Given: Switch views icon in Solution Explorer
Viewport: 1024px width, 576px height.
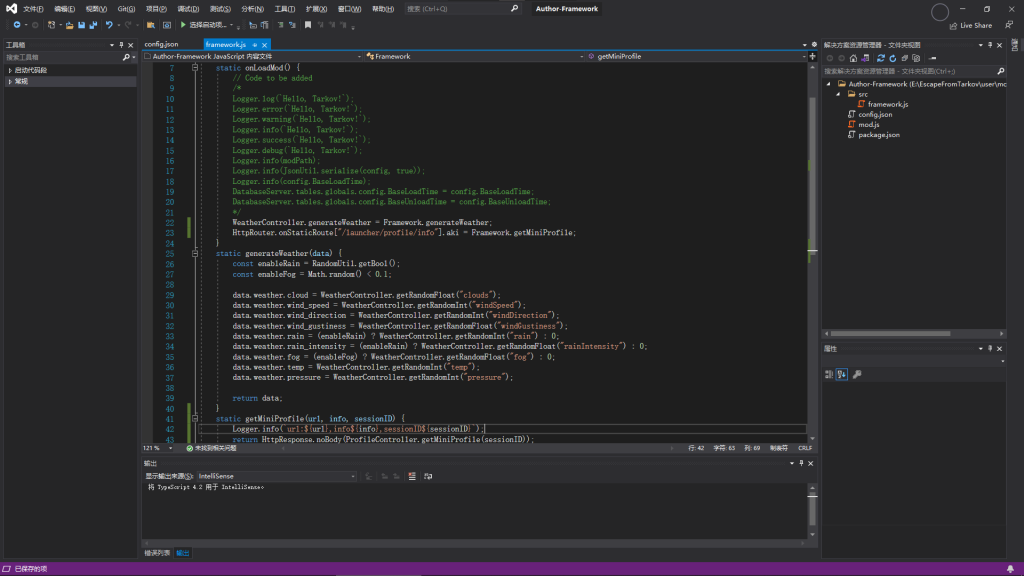Looking at the screenshot, I should coord(865,58).
